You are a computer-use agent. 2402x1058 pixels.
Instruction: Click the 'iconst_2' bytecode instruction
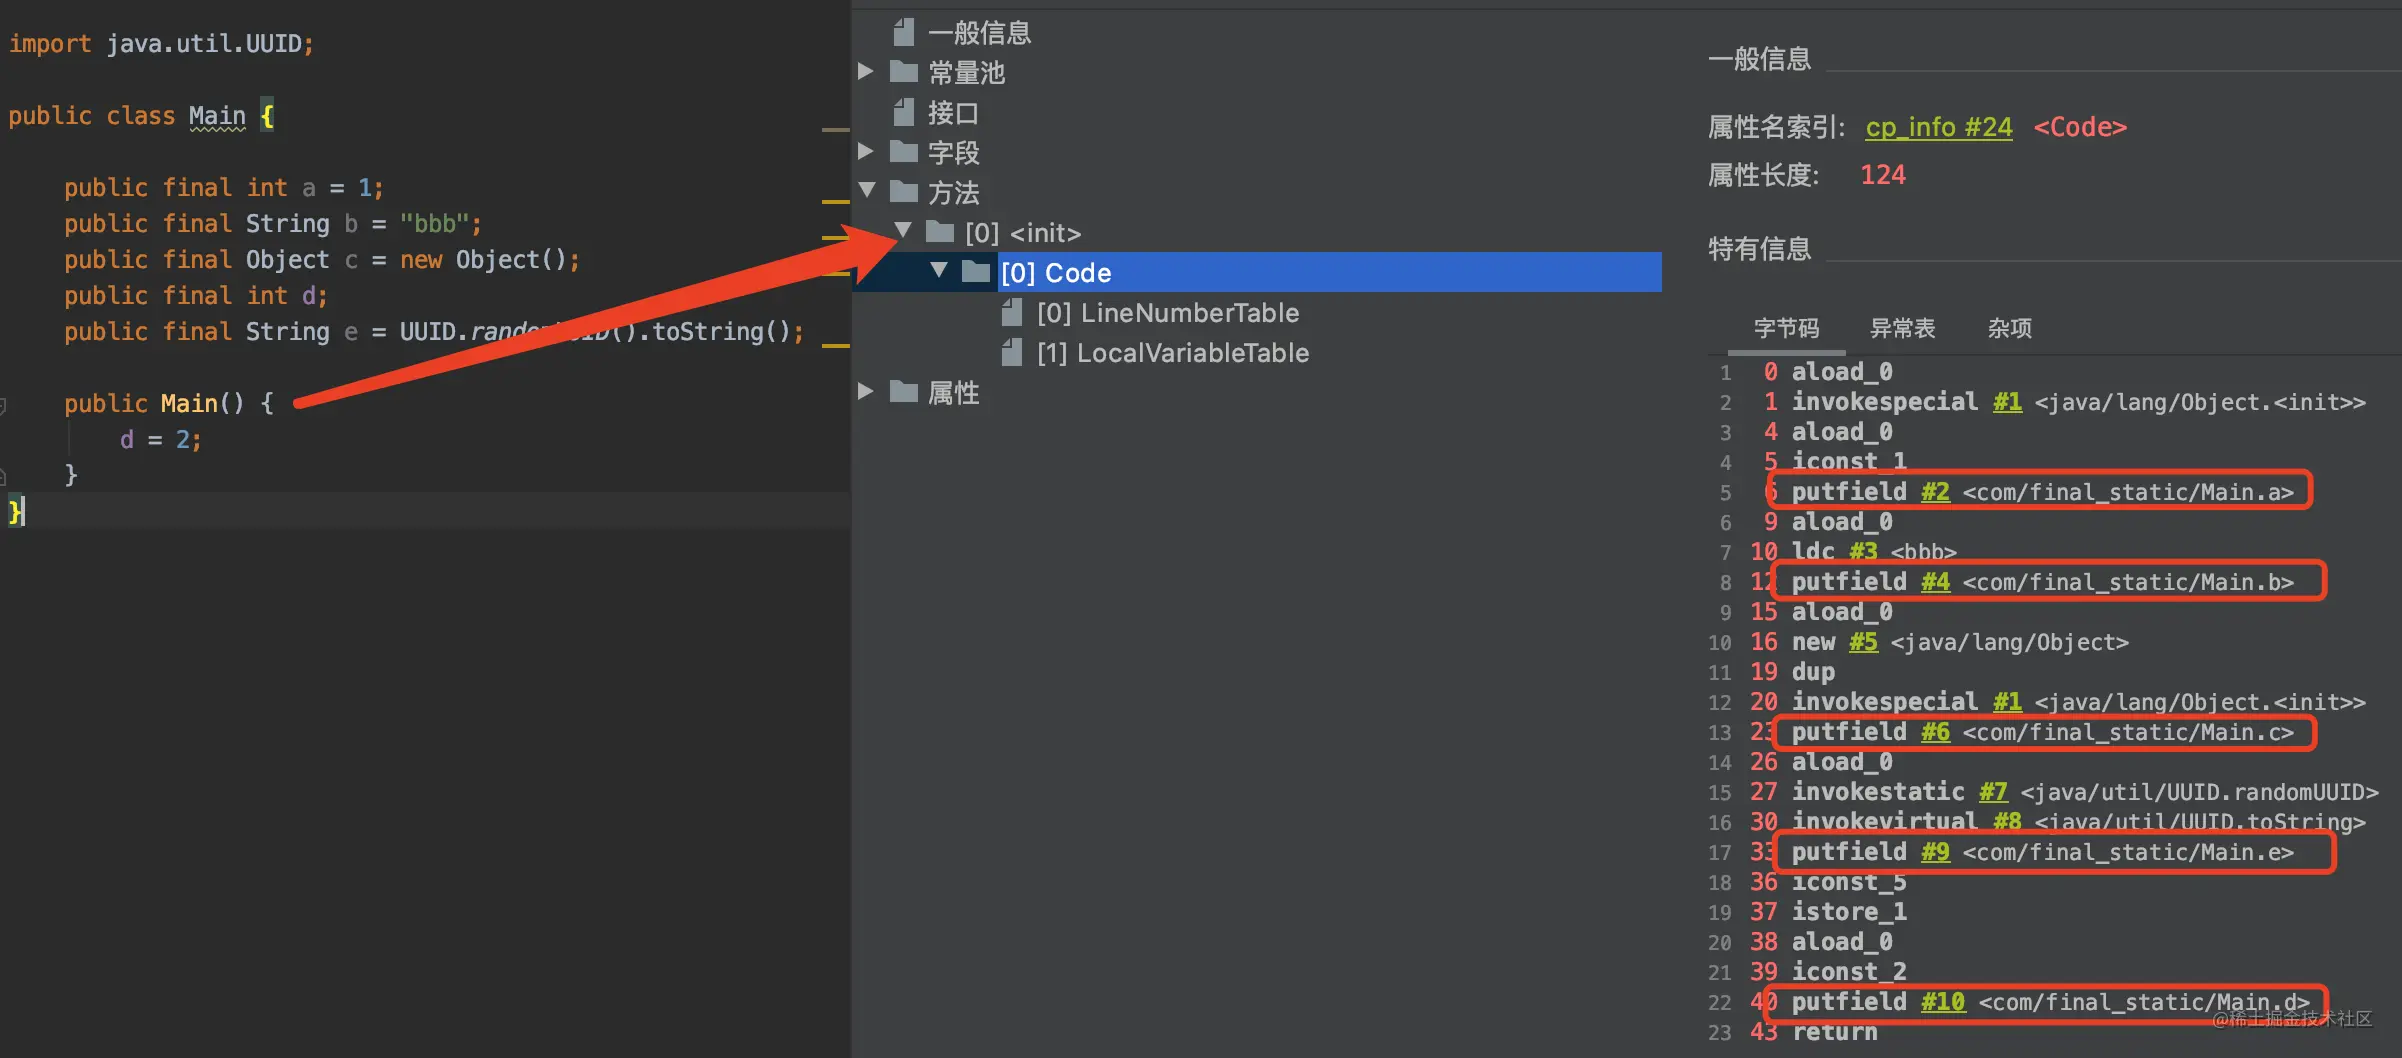click(1849, 972)
